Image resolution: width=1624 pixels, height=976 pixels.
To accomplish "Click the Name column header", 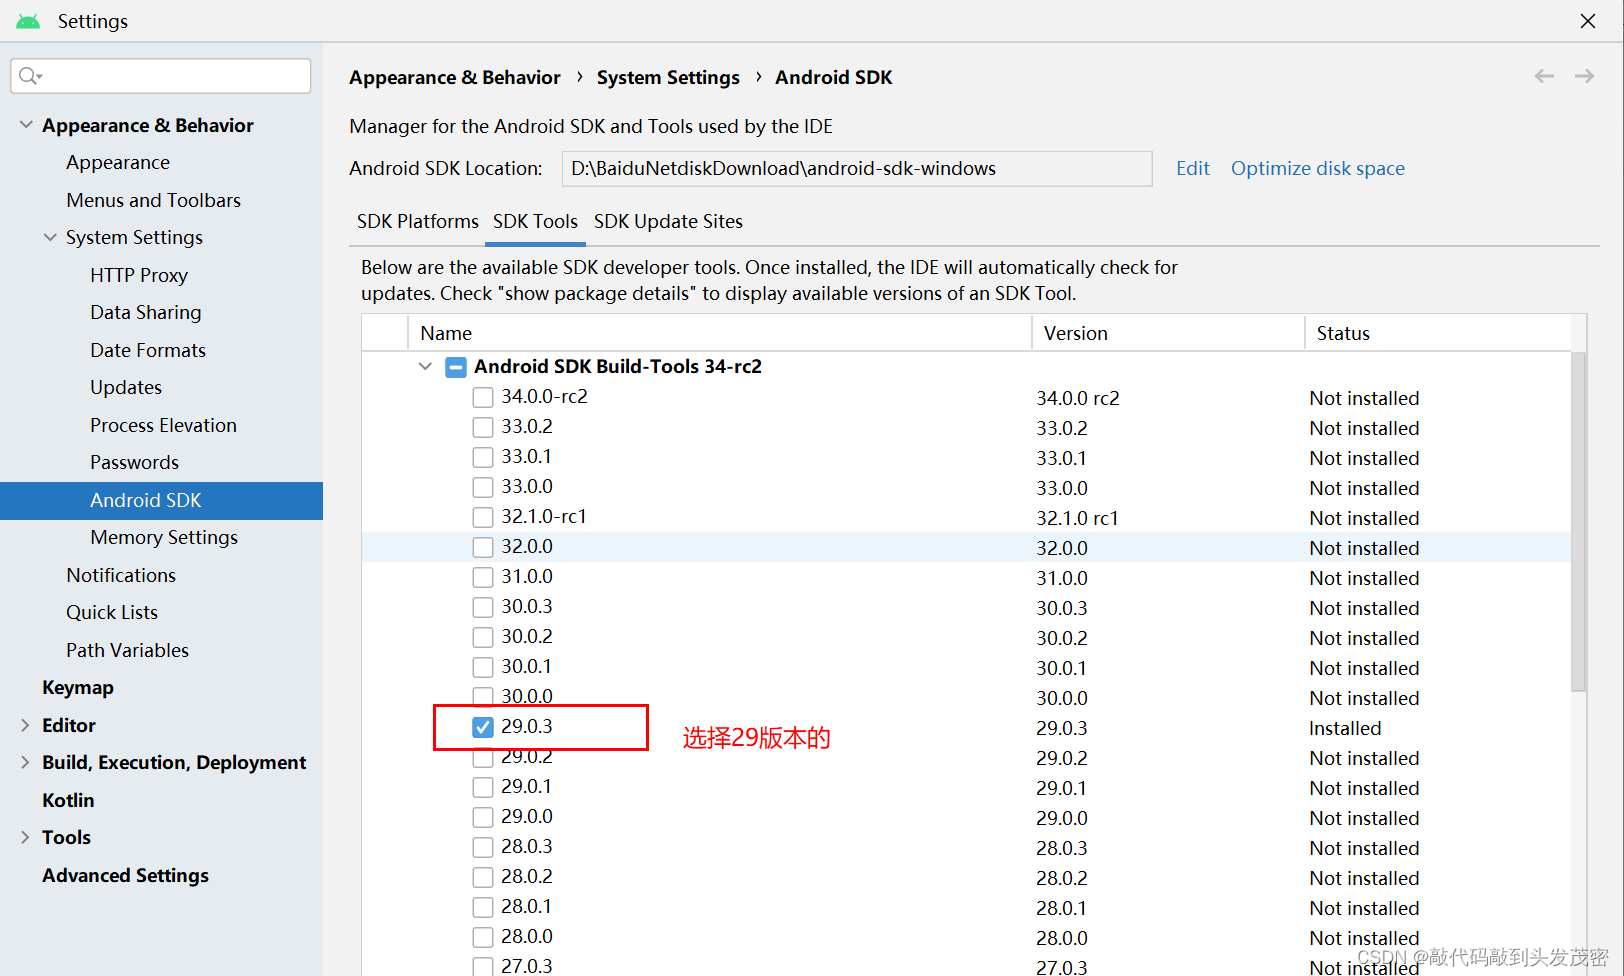I will tap(720, 333).
